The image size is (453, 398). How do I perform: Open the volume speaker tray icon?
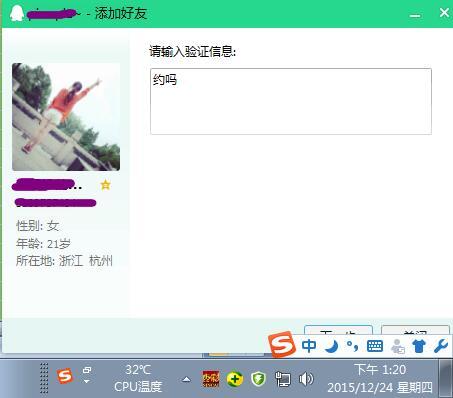306,379
